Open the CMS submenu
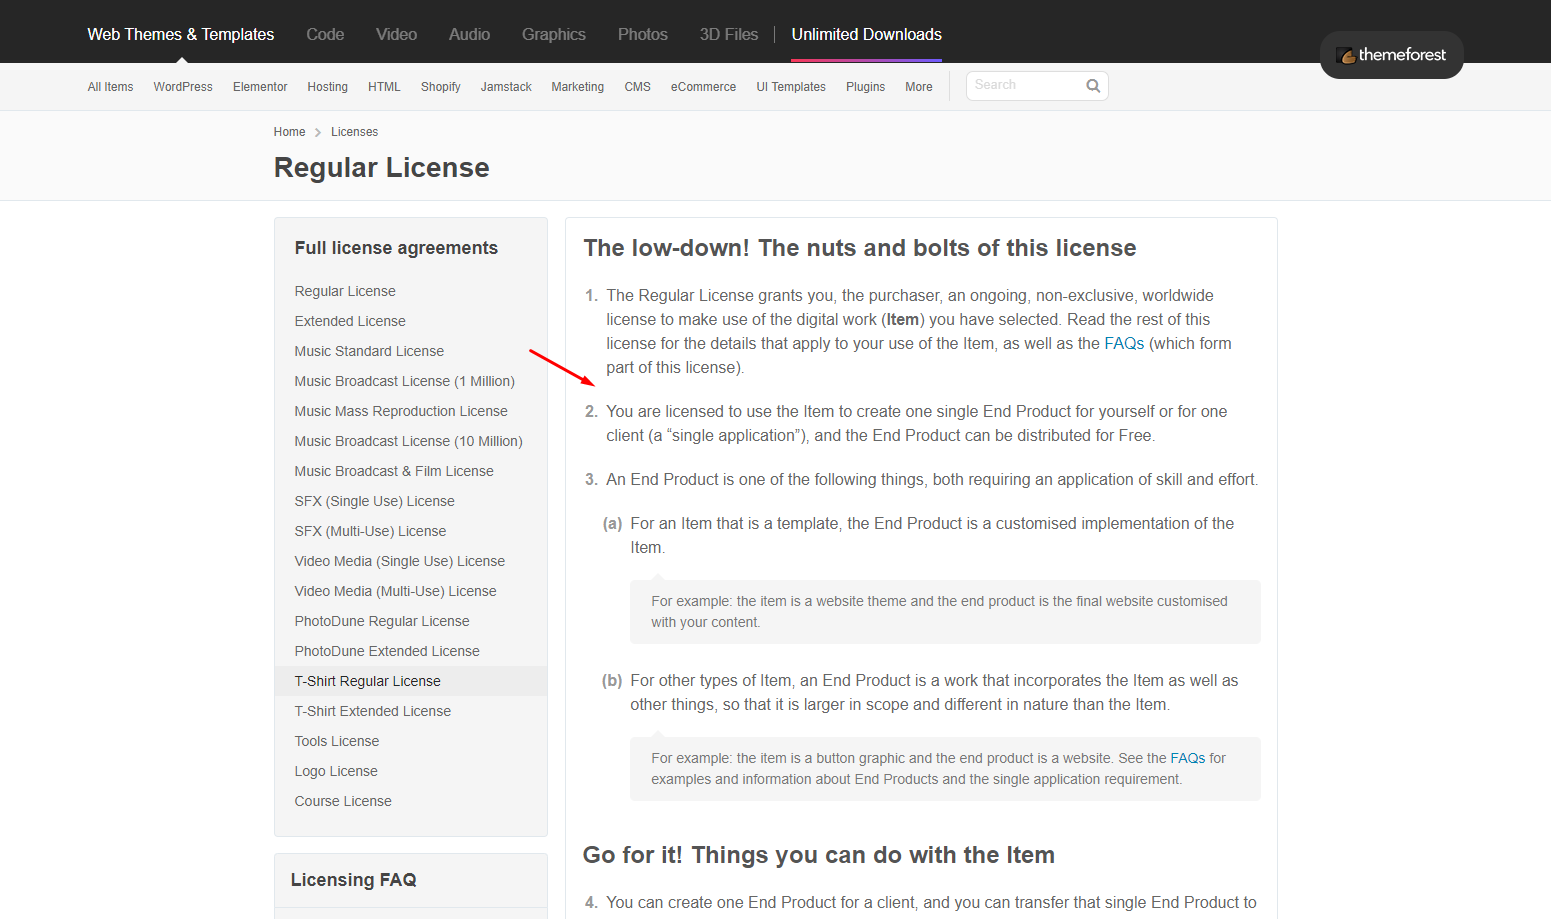The width and height of the screenshot is (1551, 919). (637, 87)
